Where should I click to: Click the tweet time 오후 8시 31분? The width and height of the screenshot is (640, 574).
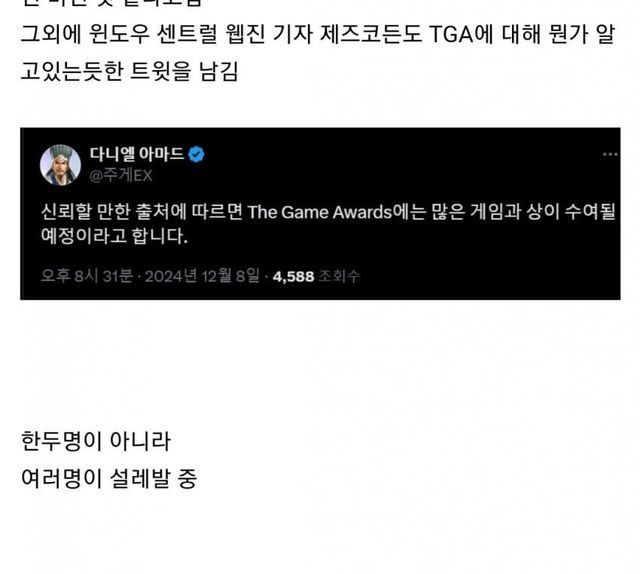87,276
